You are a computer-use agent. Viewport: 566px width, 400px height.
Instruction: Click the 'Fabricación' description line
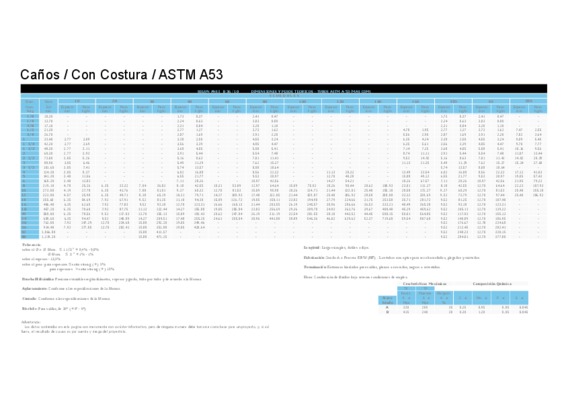pyautogui.click(x=392, y=257)
